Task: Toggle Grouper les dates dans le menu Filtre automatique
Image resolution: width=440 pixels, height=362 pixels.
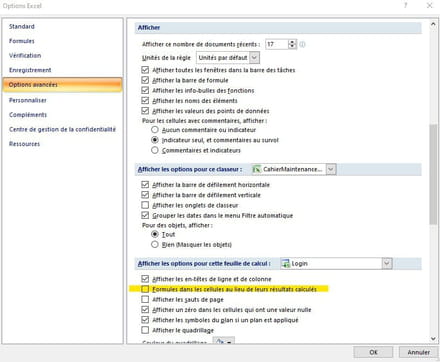Action: tap(145, 215)
